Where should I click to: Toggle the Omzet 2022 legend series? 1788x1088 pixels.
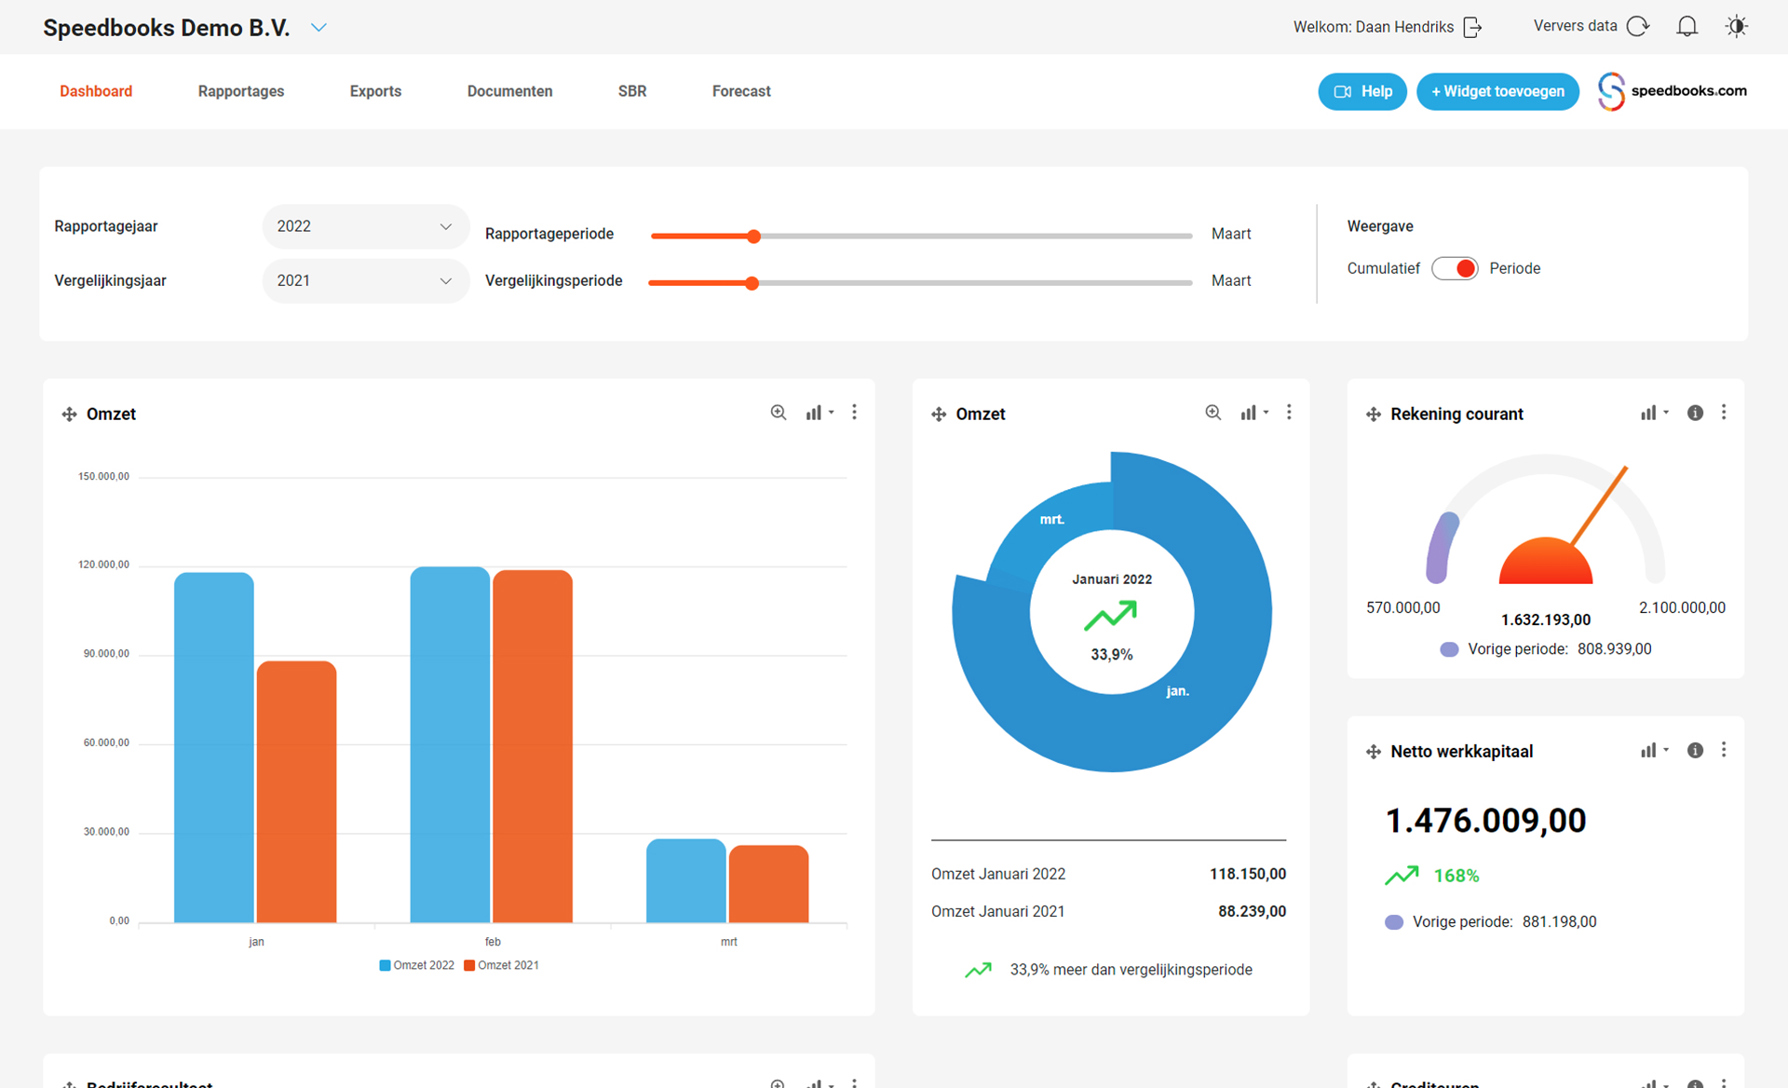coord(416,965)
